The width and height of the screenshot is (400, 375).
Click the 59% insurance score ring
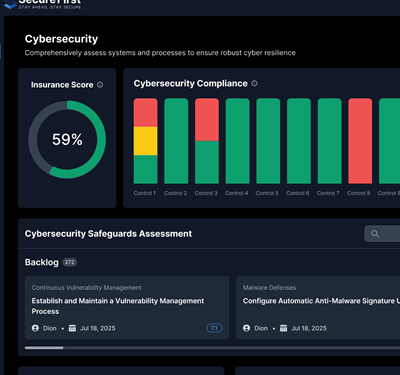coord(67,139)
